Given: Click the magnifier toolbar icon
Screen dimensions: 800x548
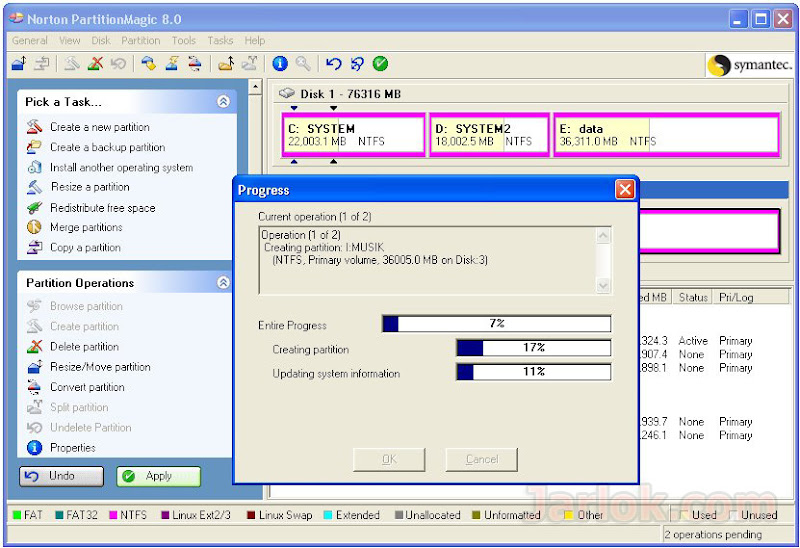Looking at the screenshot, I should pos(303,64).
